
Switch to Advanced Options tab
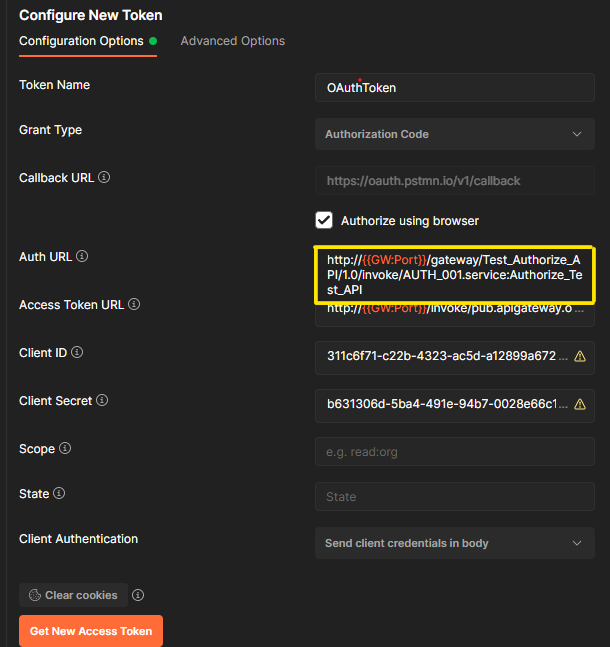tap(232, 41)
